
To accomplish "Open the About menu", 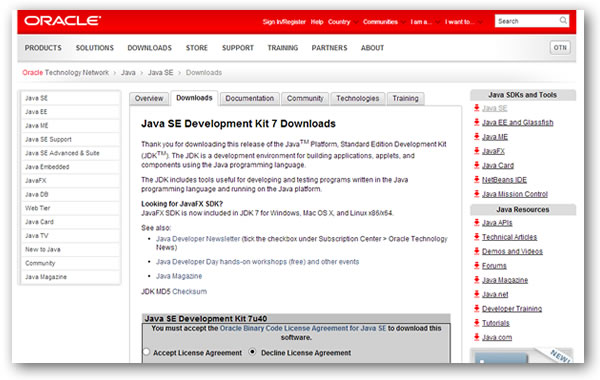I will point(372,48).
